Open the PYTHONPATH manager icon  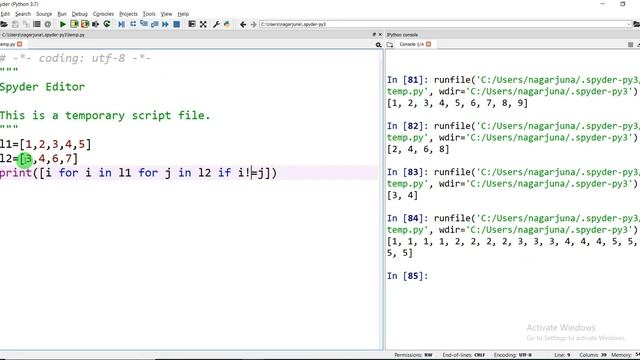coord(227,24)
